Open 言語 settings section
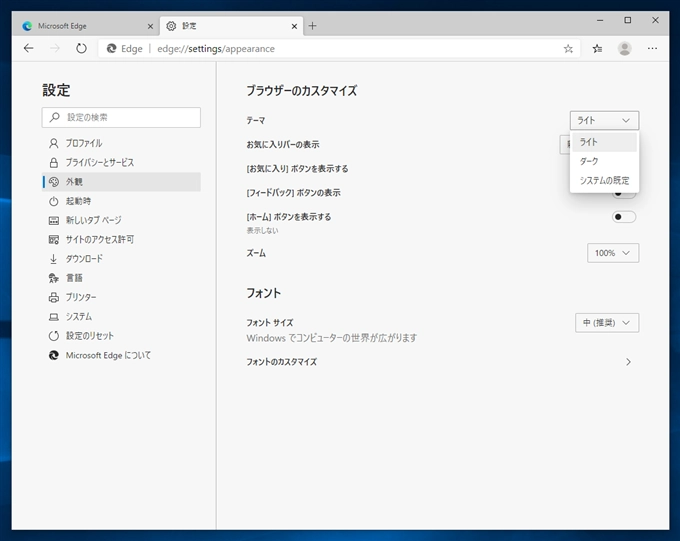 coord(121,278)
